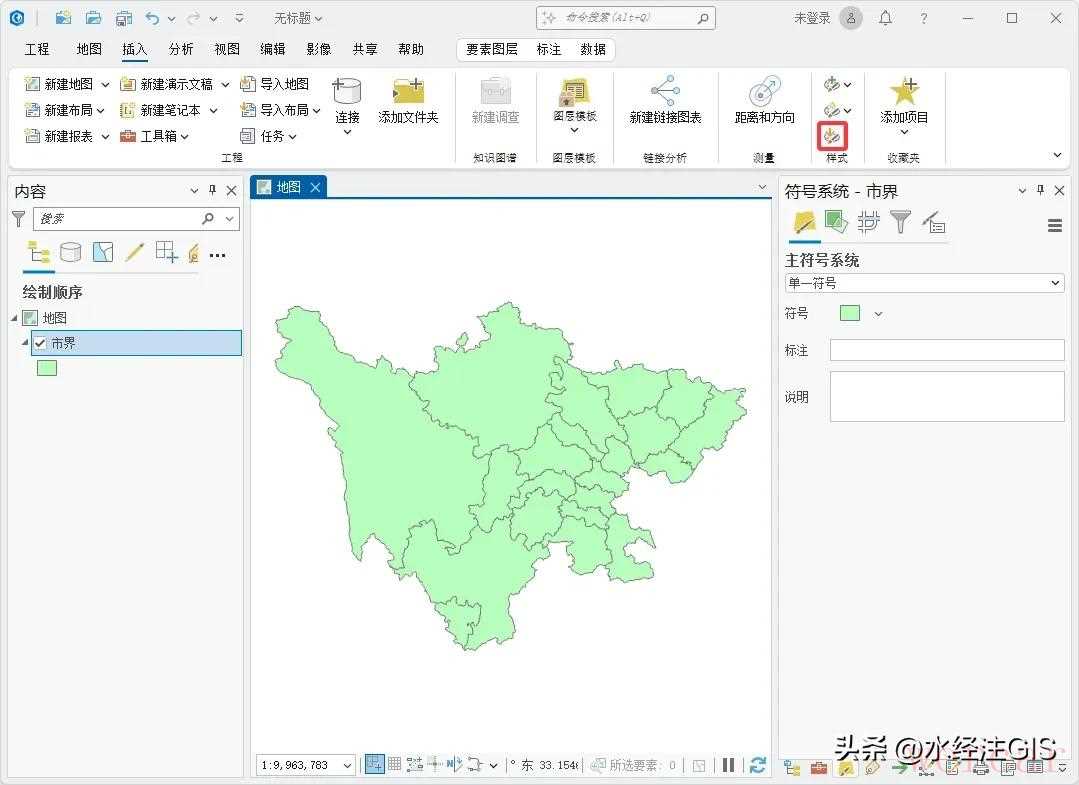
Task: Click the green symbol swatch in symbology pane
Action: 850,313
